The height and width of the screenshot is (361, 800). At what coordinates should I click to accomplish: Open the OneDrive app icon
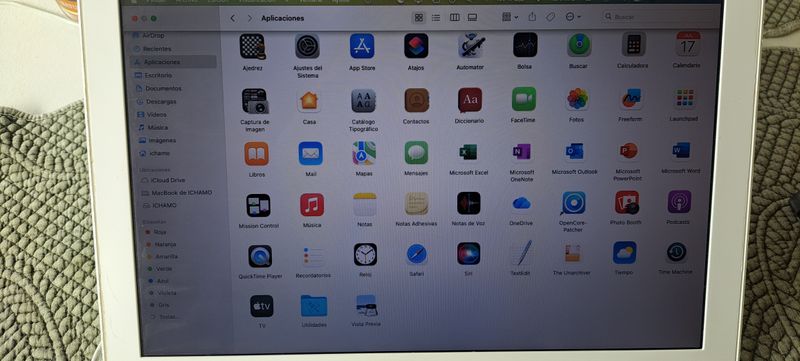coord(521,203)
